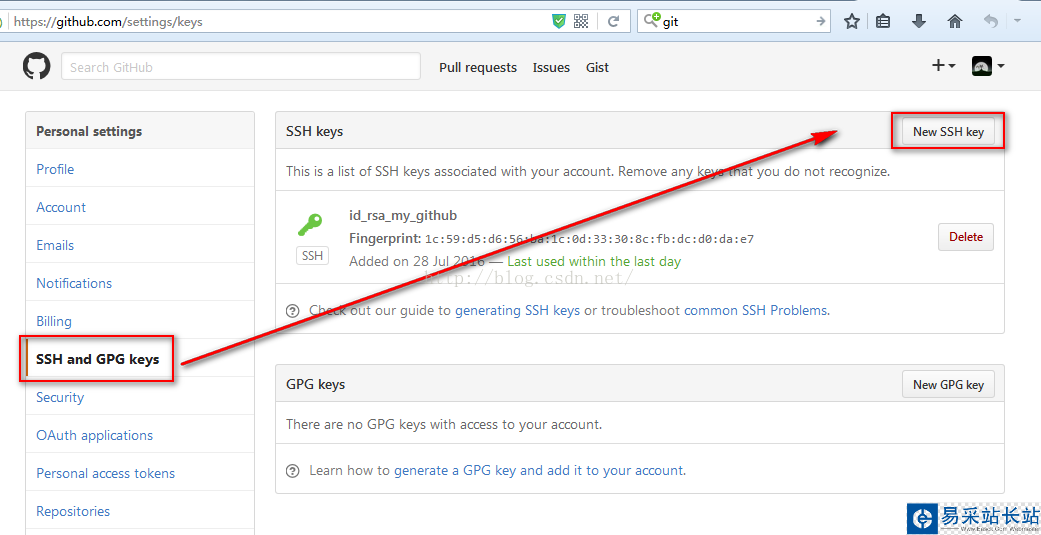Open the user avatar menu
1041x535 pixels.
coord(988,66)
